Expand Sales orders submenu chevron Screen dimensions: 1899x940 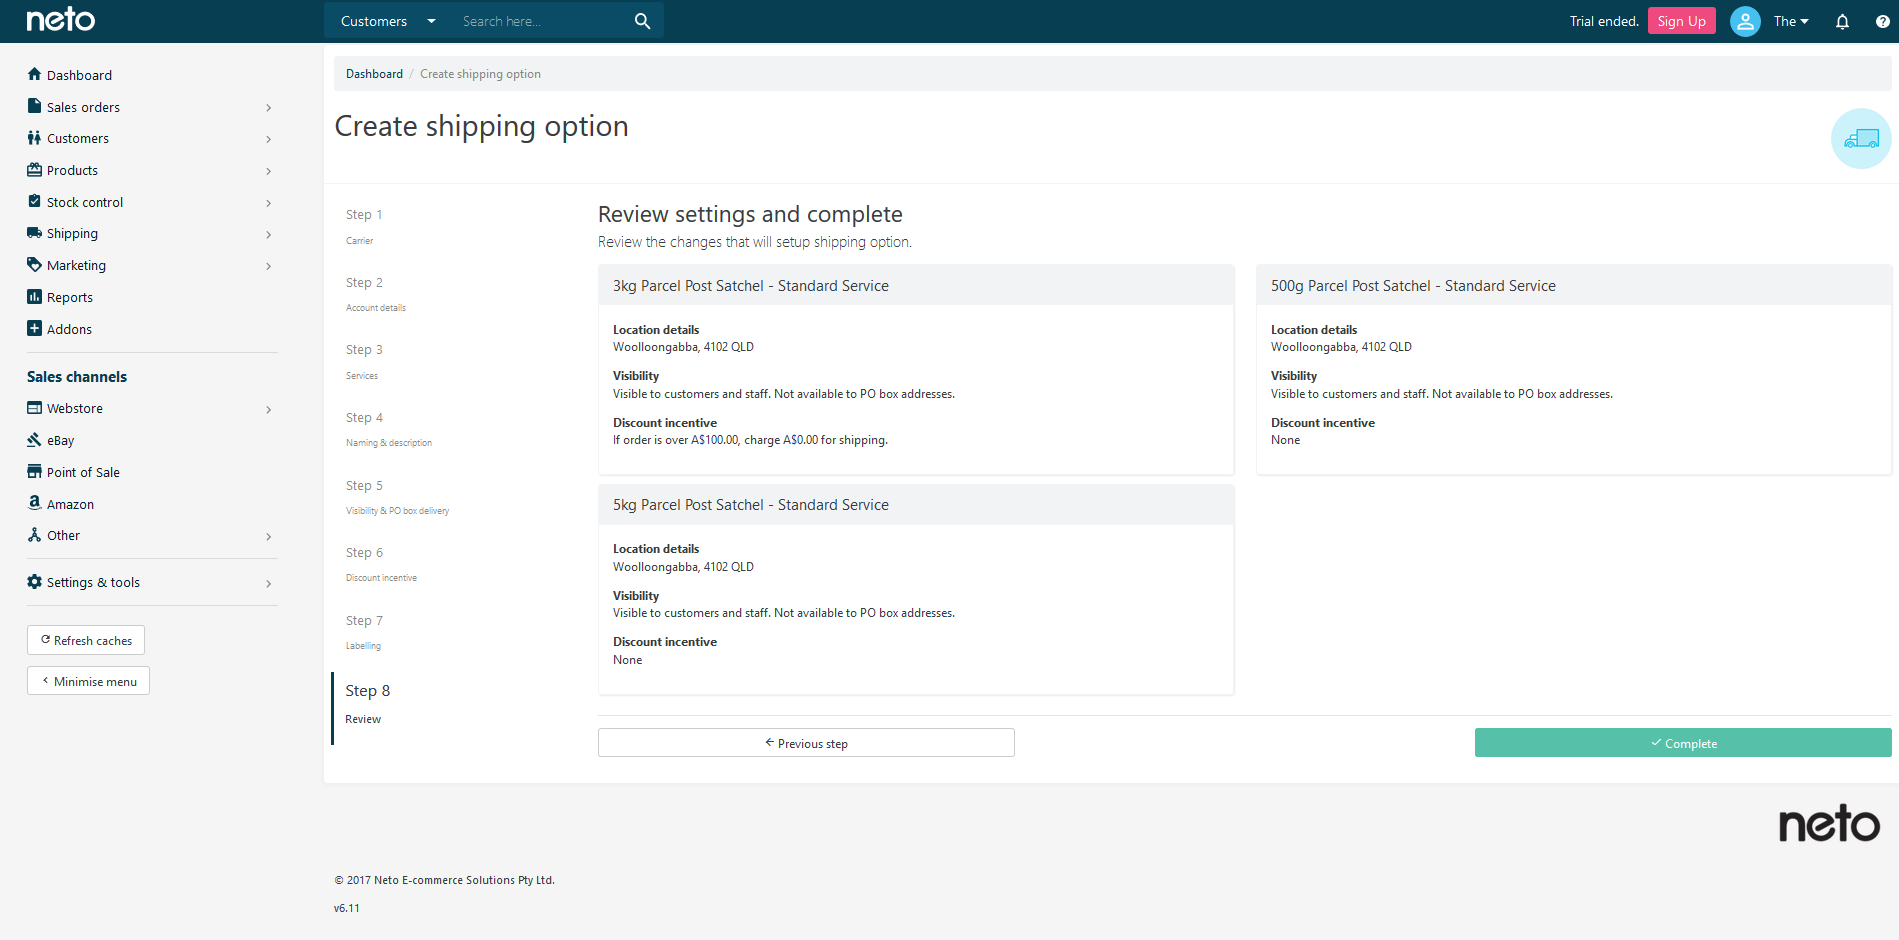[268, 108]
